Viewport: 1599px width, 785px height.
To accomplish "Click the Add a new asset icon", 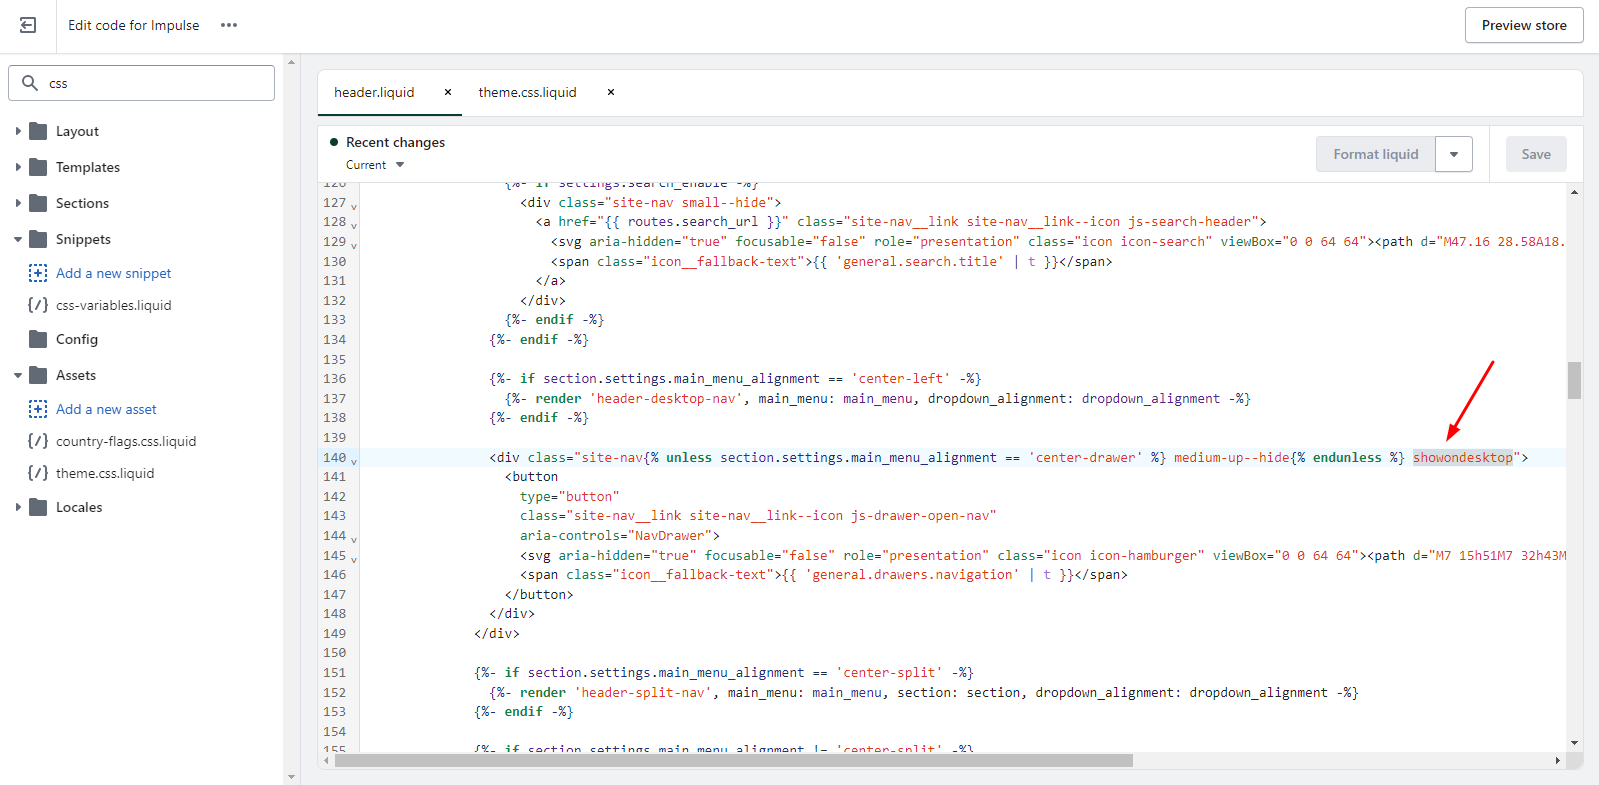I will pos(38,409).
